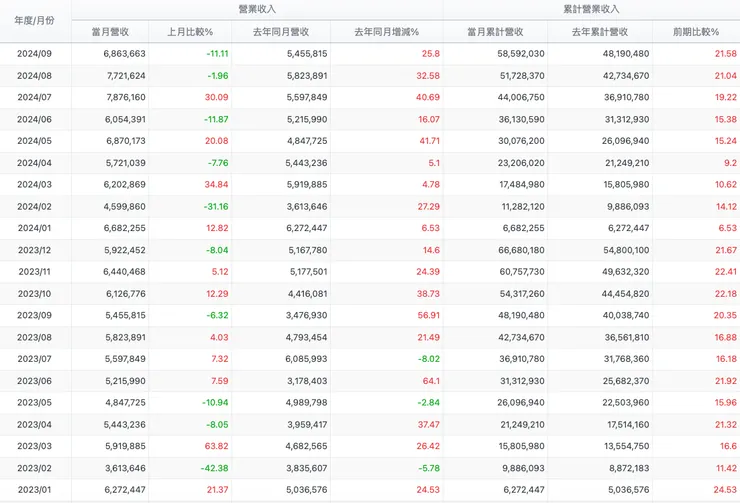Click cumulative revenue value 60,757,730
The image size is (740, 503).
coord(522,272)
